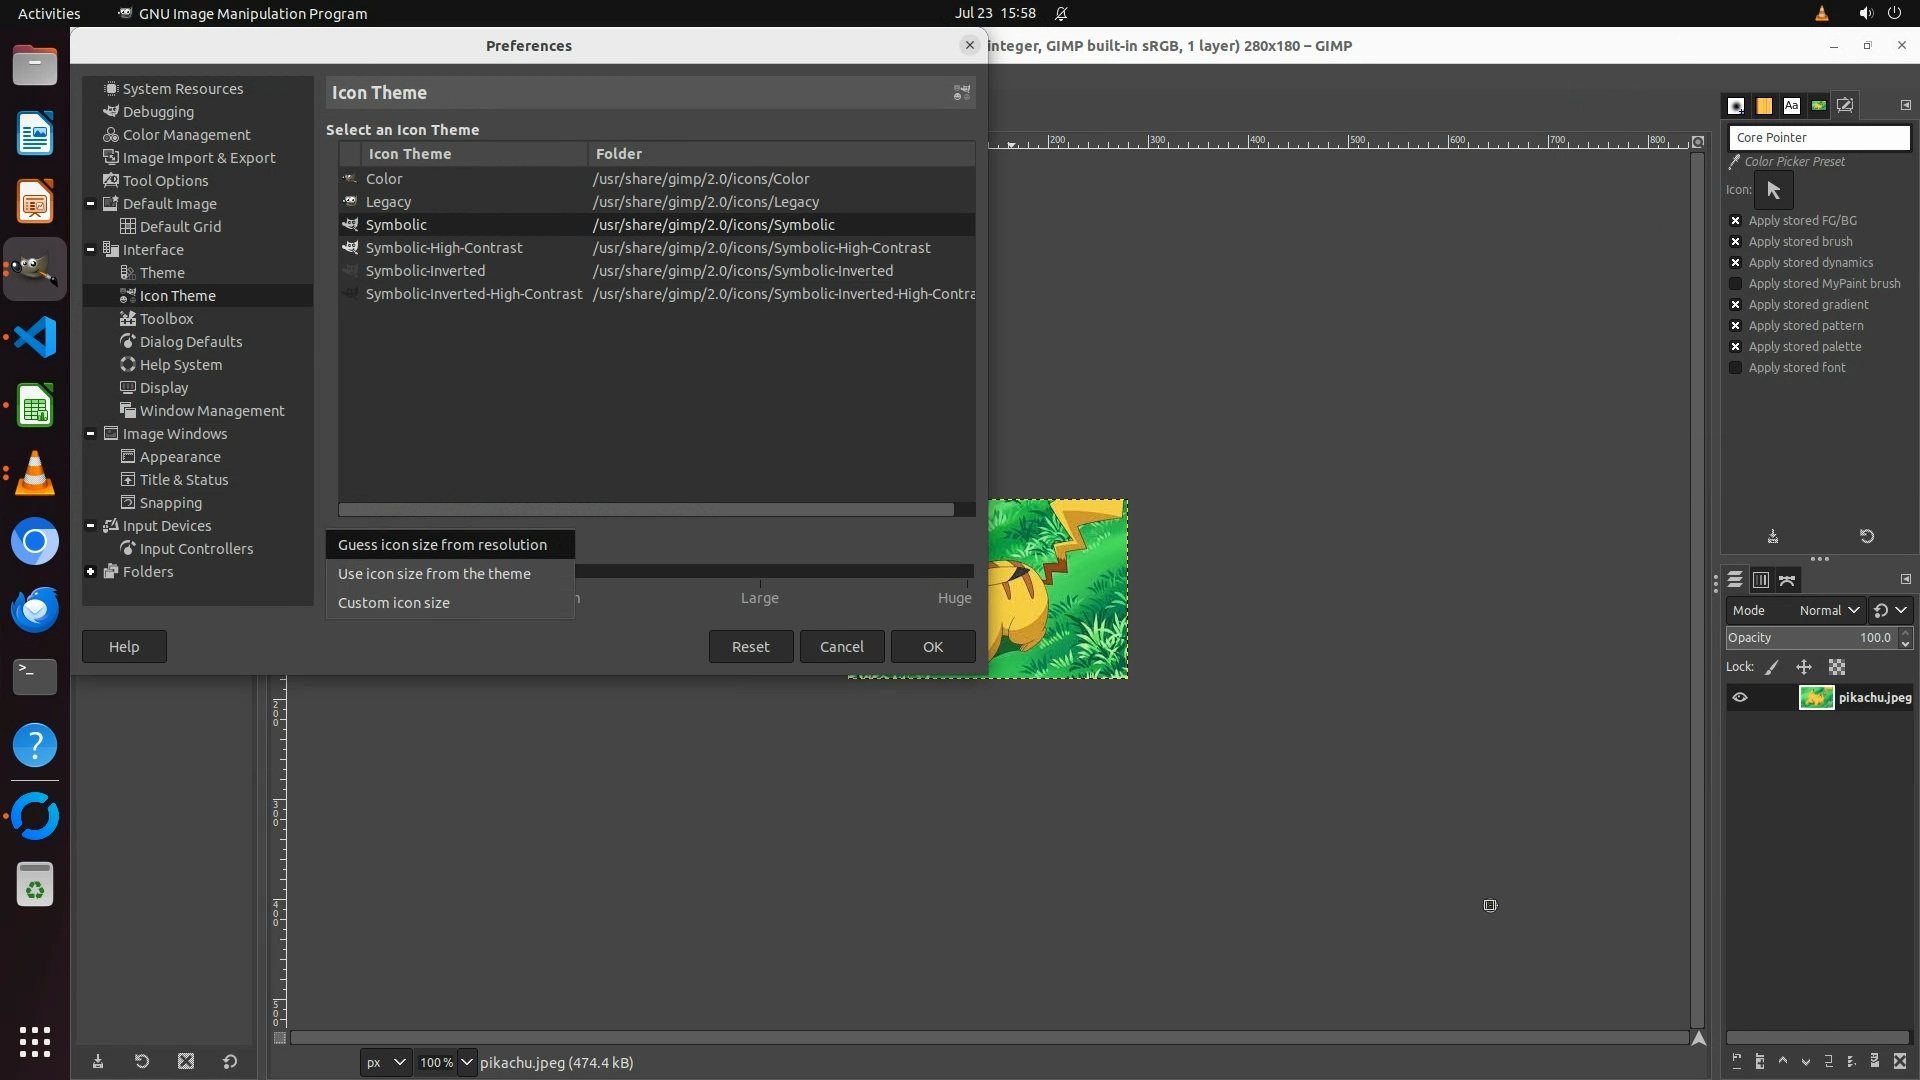Delete layer with X icon at bottom
1920x1080 pixels.
1900,1062
